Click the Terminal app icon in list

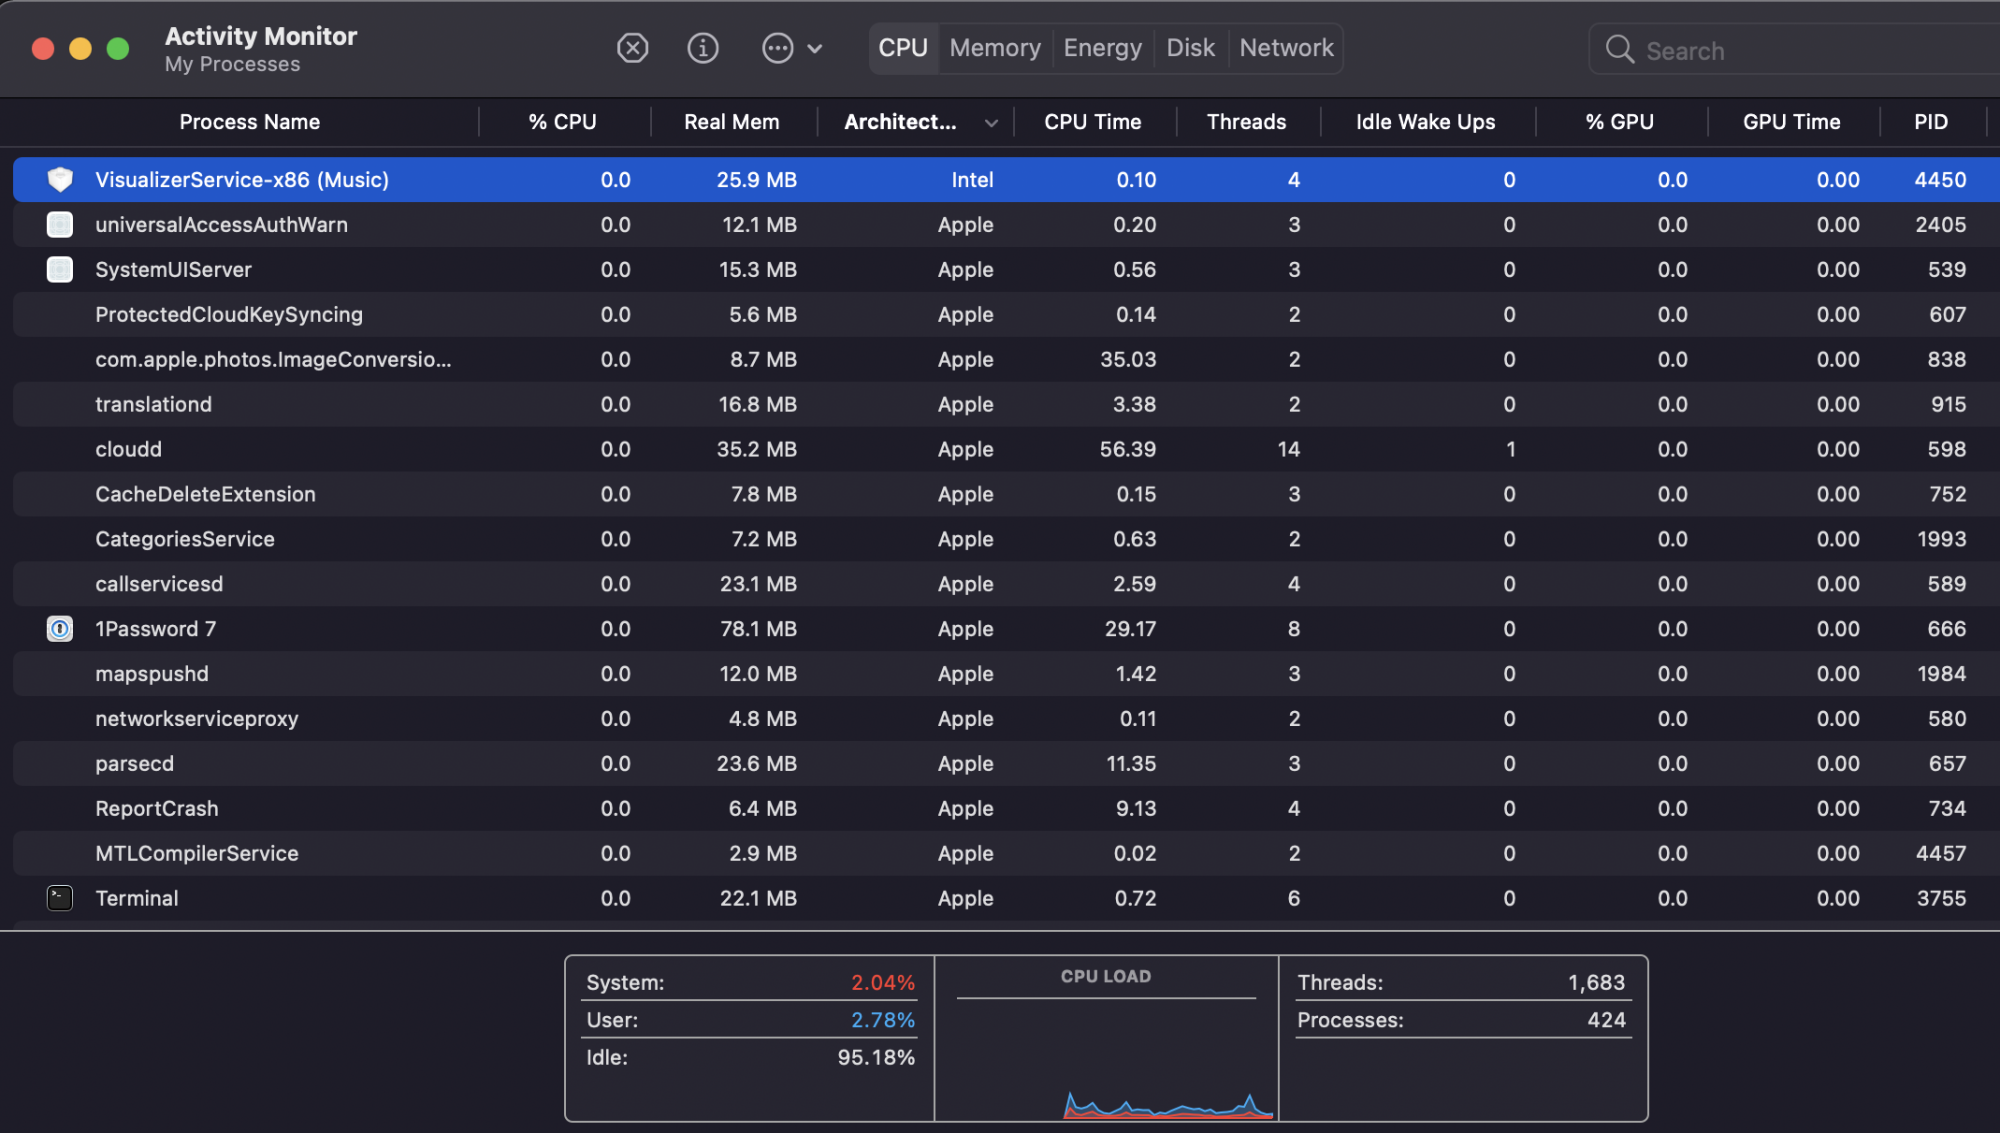click(x=60, y=898)
